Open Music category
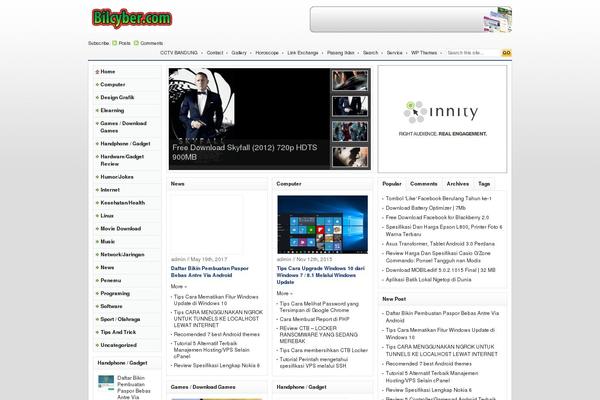Viewport: 600px width, 400px height. click(x=108, y=242)
